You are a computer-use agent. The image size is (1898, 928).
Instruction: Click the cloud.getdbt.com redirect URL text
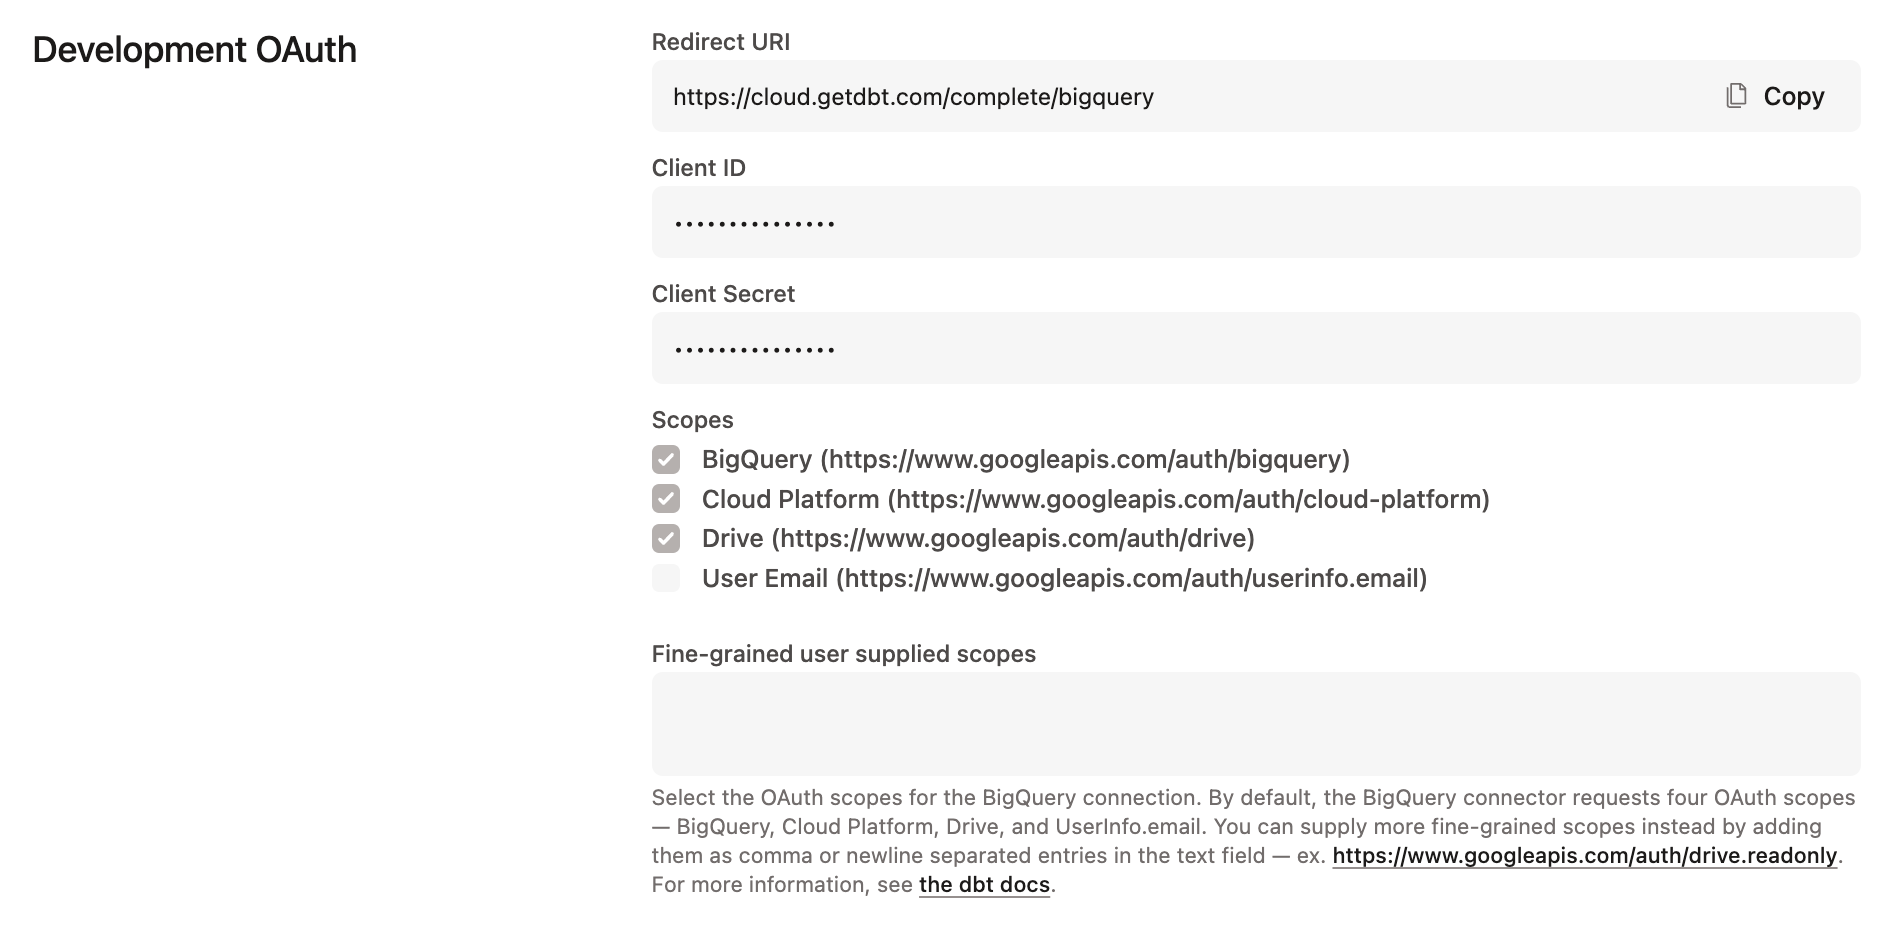pos(914,96)
